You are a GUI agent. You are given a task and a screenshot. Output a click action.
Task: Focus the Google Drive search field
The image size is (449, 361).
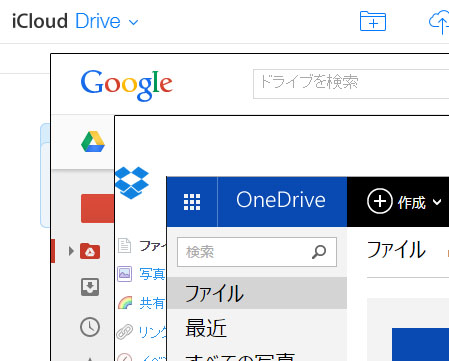point(351,84)
